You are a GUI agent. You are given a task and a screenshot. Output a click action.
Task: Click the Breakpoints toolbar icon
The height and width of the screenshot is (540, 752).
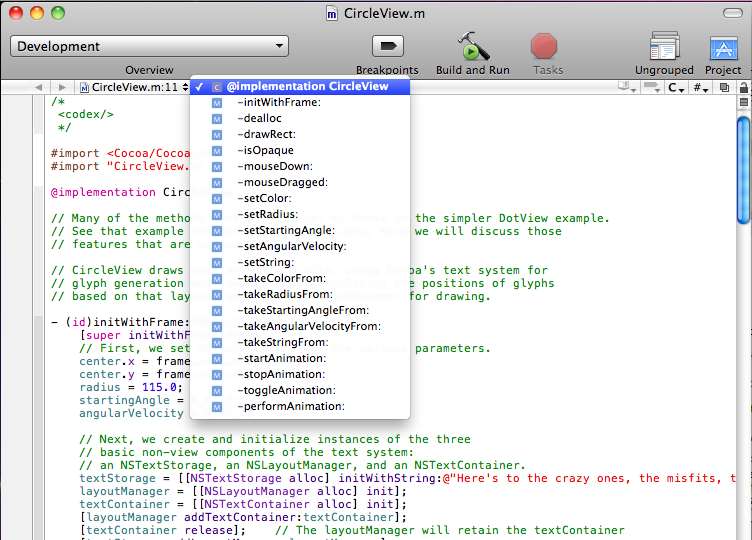387,46
